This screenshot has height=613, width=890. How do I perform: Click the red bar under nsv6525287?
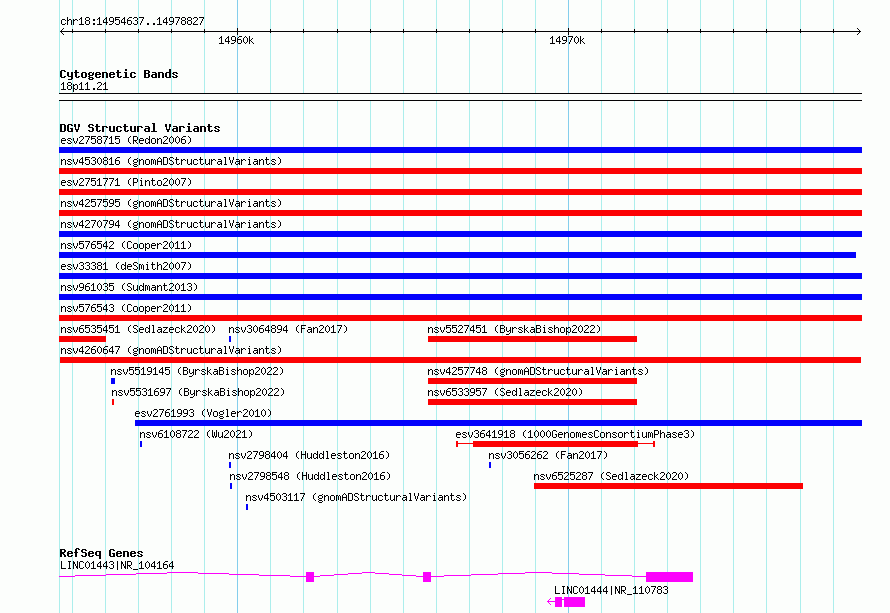coord(668,486)
